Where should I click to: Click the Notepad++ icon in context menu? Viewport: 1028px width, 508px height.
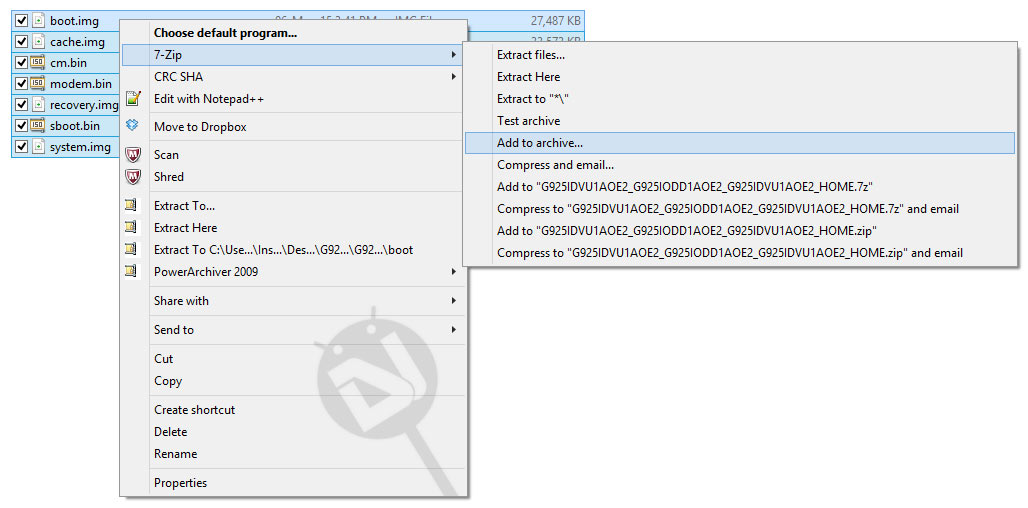(133, 99)
